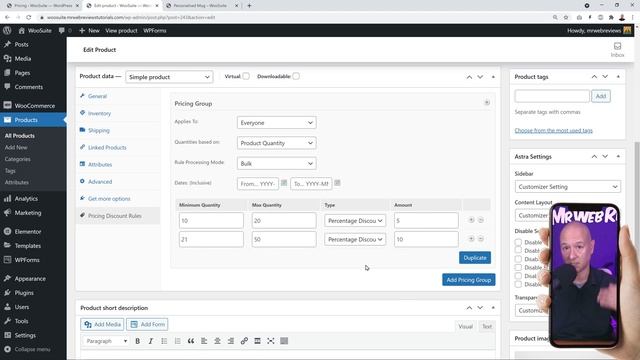The height and width of the screenshot is (360, 640).
Task: Open the Rule Processing Mode Bulk dropdown
Action: click(276, 163)
